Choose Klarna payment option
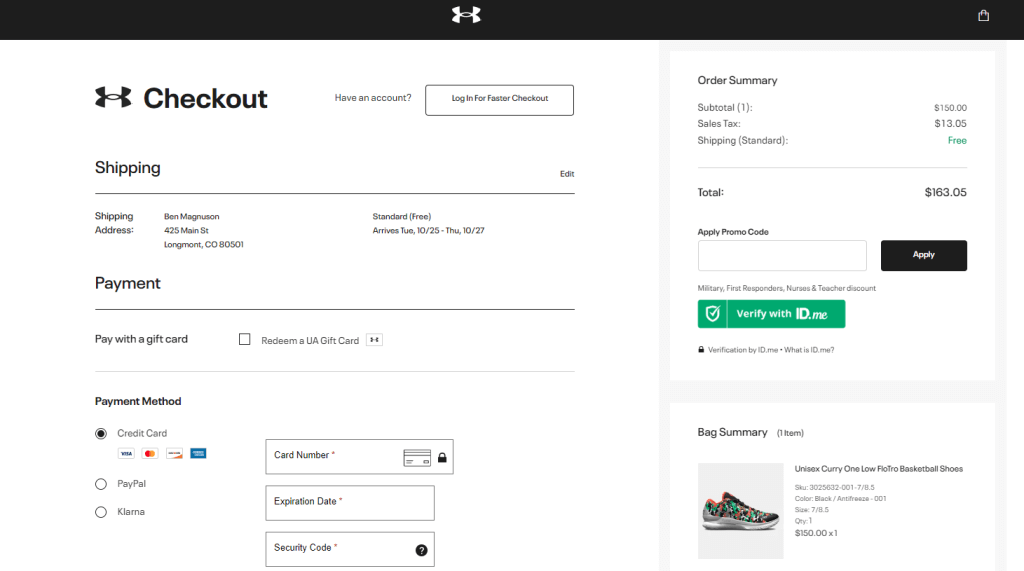Screen dimensions: 1024x571 click(101, 512)
